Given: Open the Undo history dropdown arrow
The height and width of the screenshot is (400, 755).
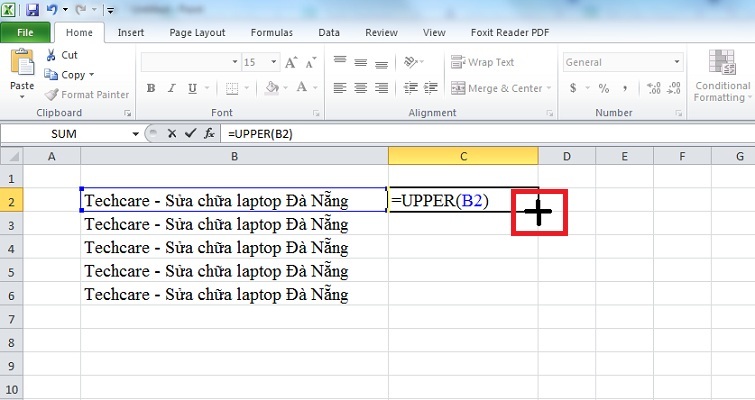Looking at the screenshot, I should [x=65, y=10].
